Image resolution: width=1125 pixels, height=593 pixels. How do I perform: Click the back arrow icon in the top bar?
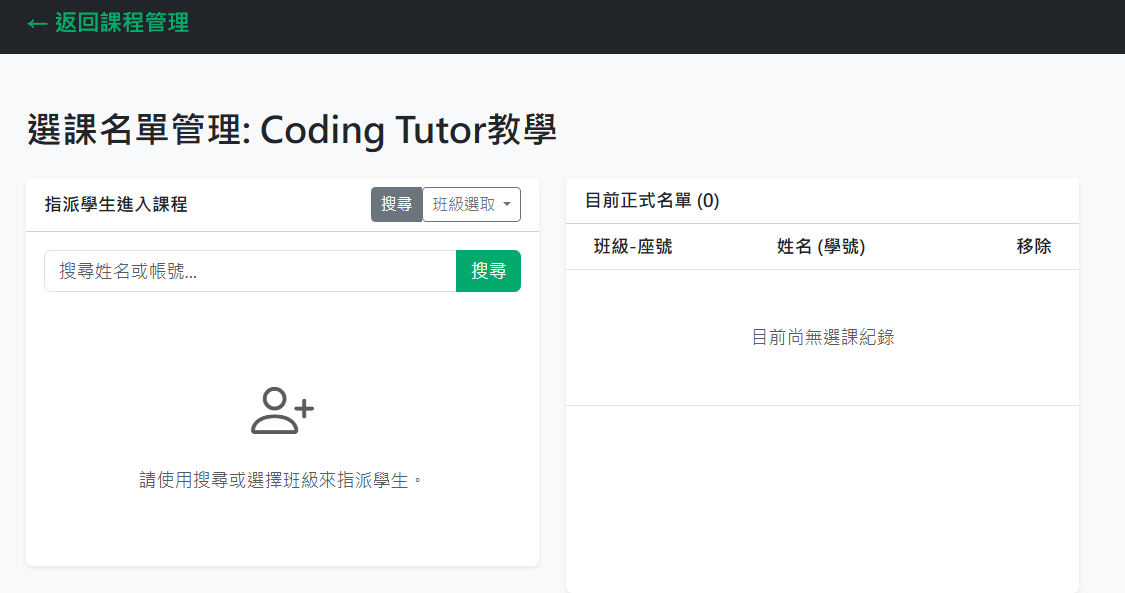click(37, 23)
